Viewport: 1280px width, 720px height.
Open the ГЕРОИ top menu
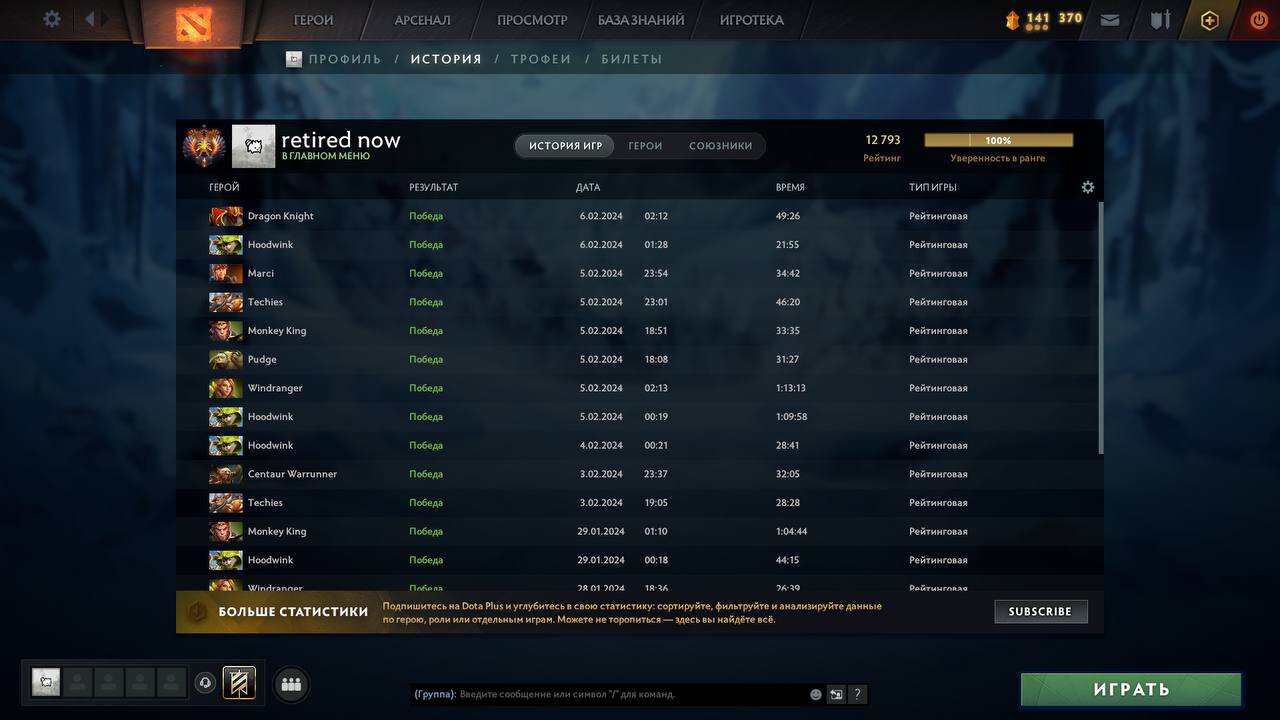coord(314,20)
